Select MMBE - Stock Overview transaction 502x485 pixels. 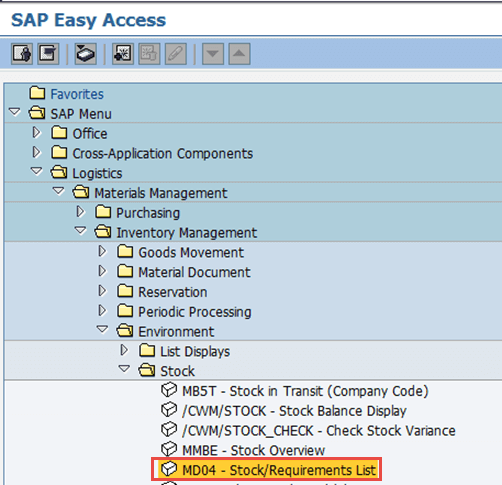click(x=253, y=450)
